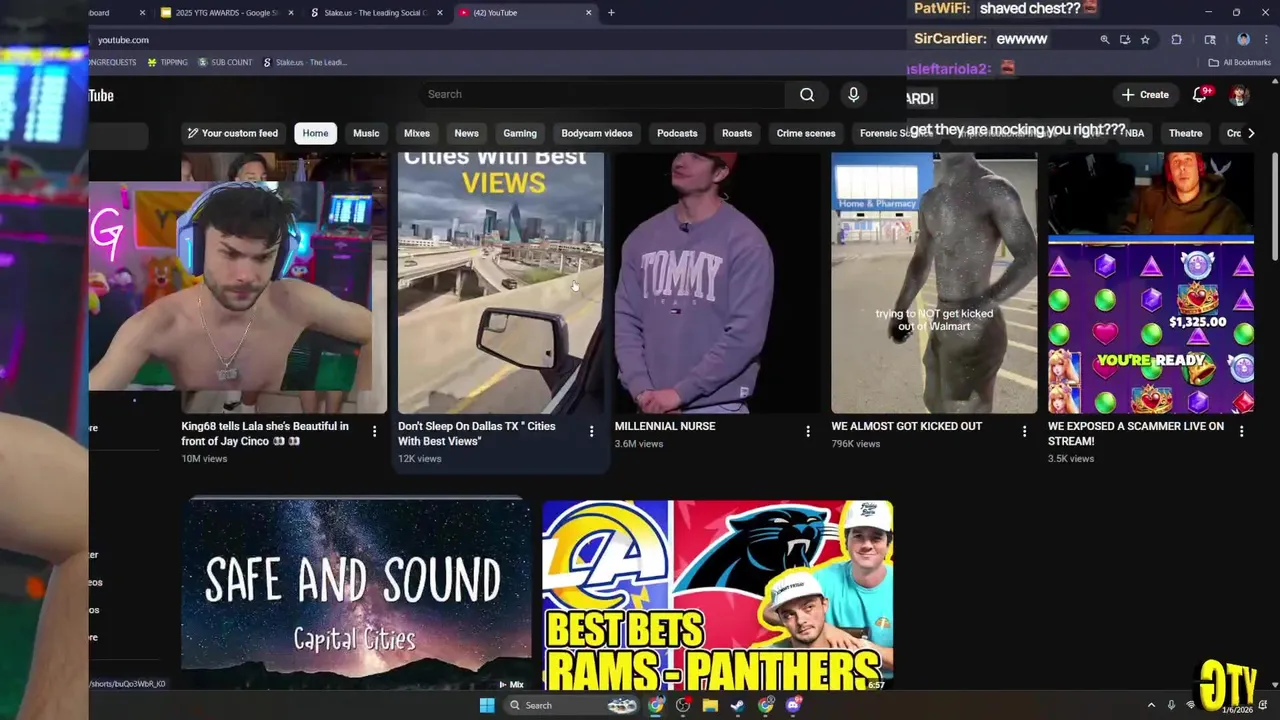Open File Explorer from taskbar
This screenshot has height=720, width=1280.
(x=710, y=705)
